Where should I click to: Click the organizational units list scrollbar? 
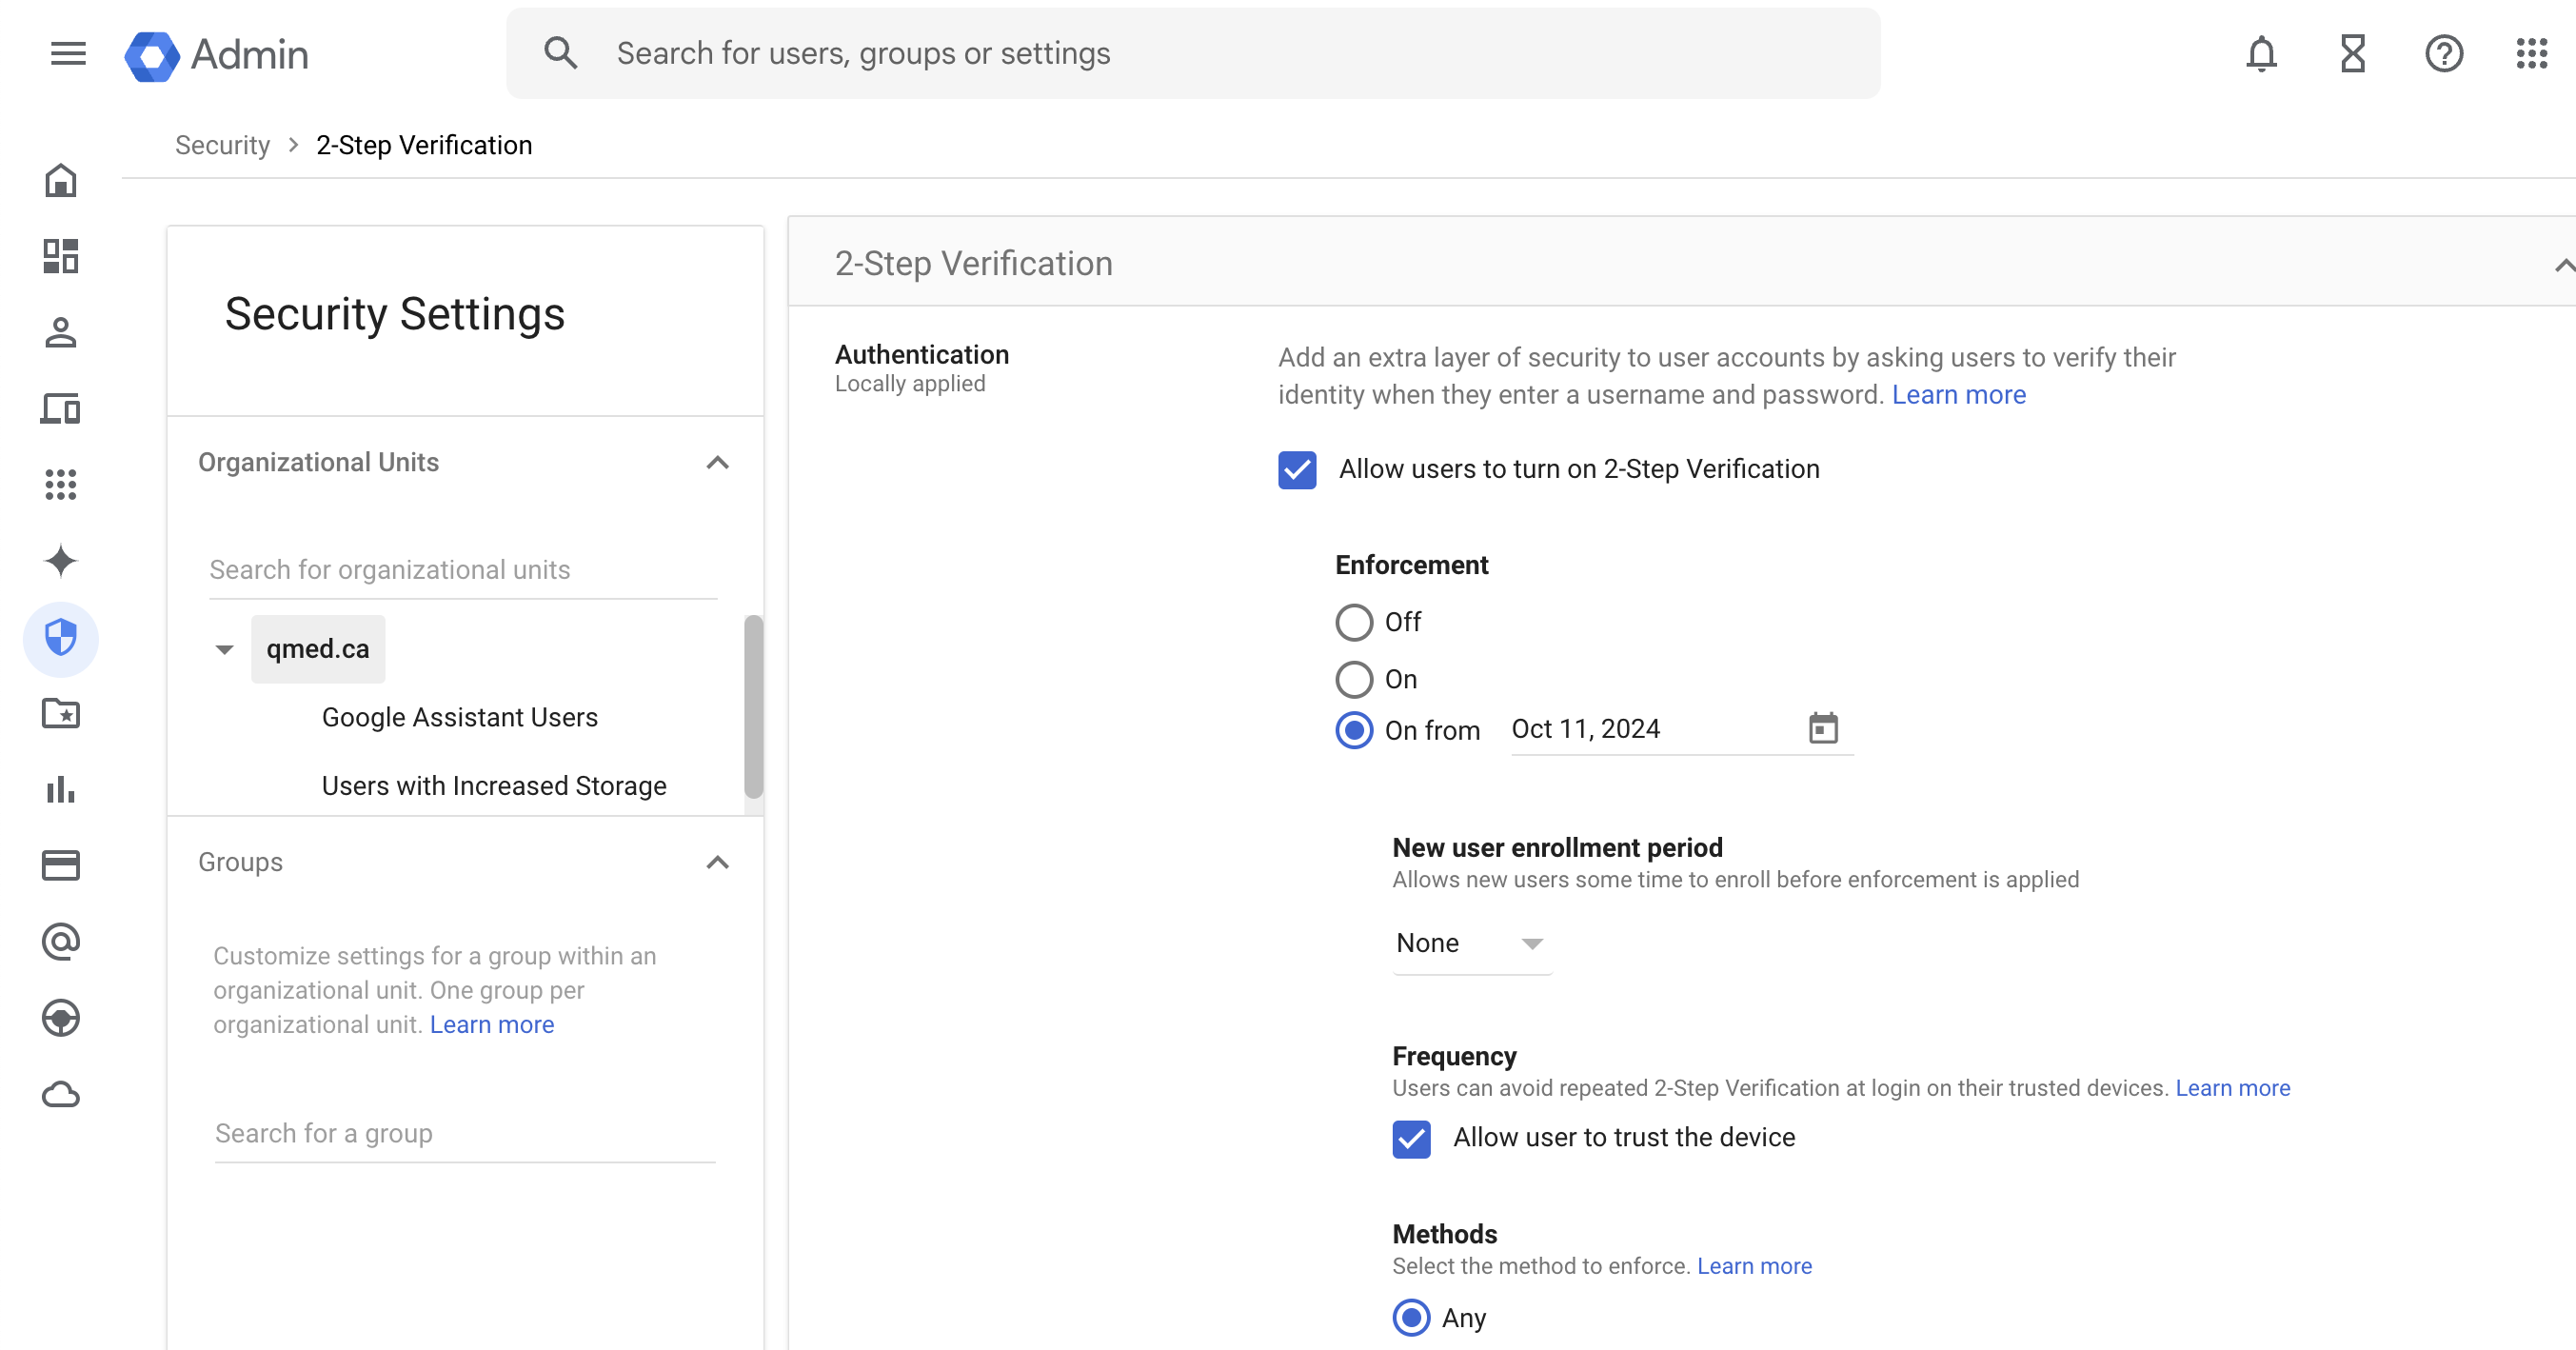753,705
